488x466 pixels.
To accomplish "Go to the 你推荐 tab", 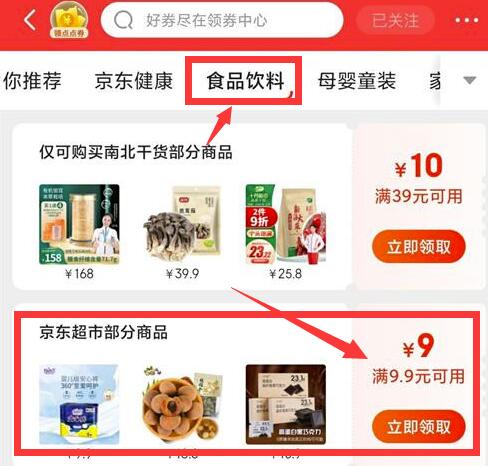I will (x=32, y=81).
